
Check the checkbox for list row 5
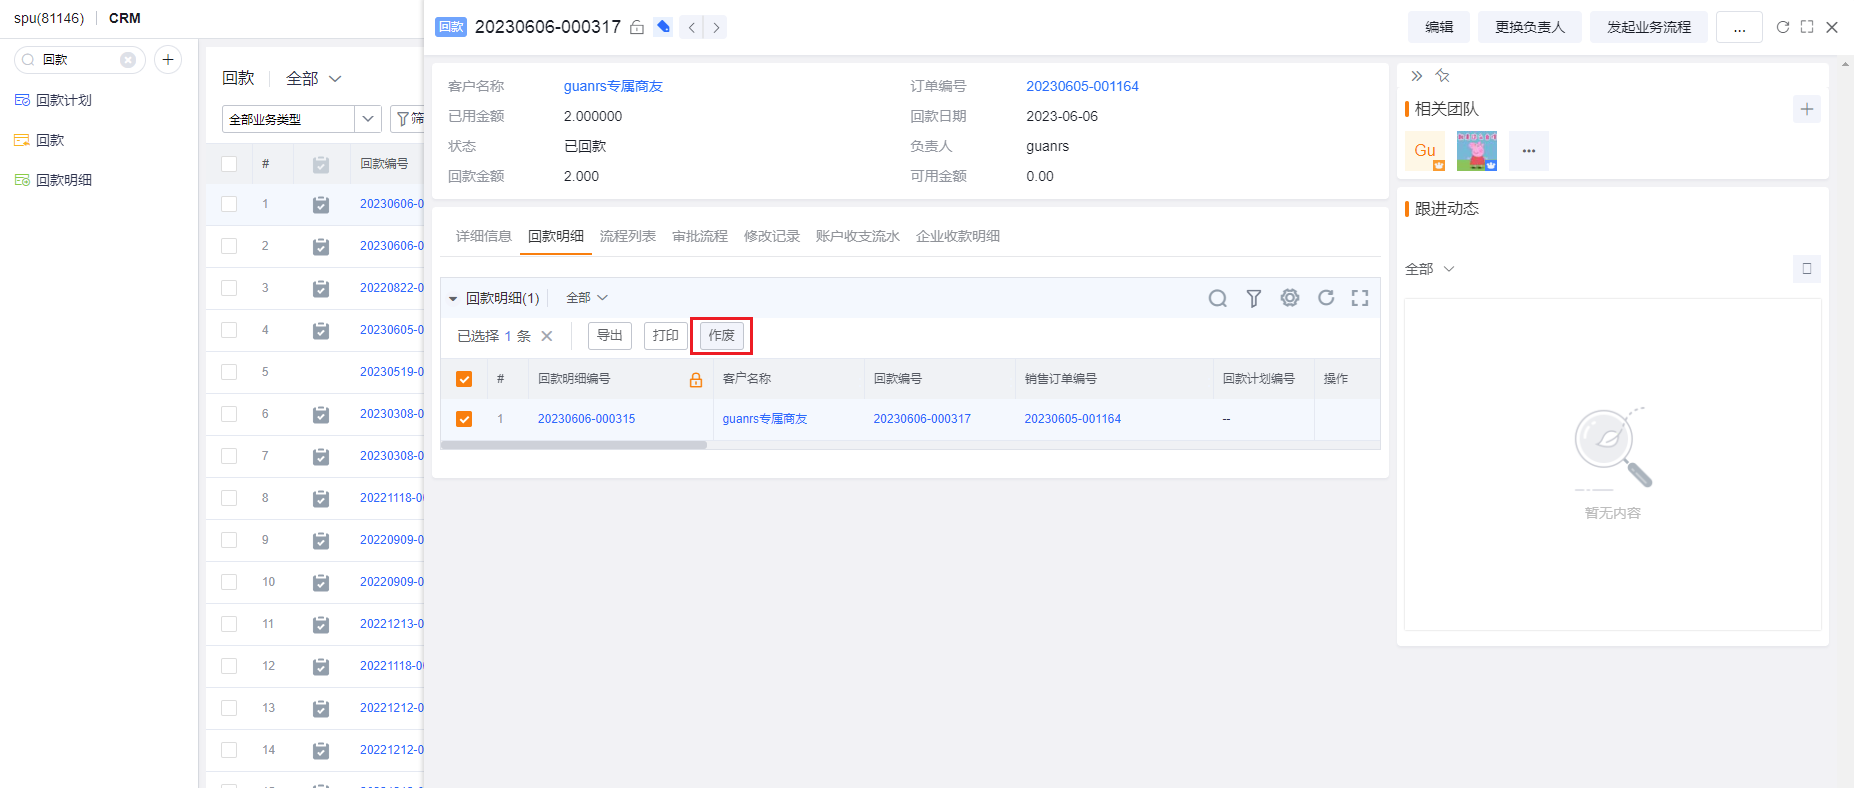[229, 372]
